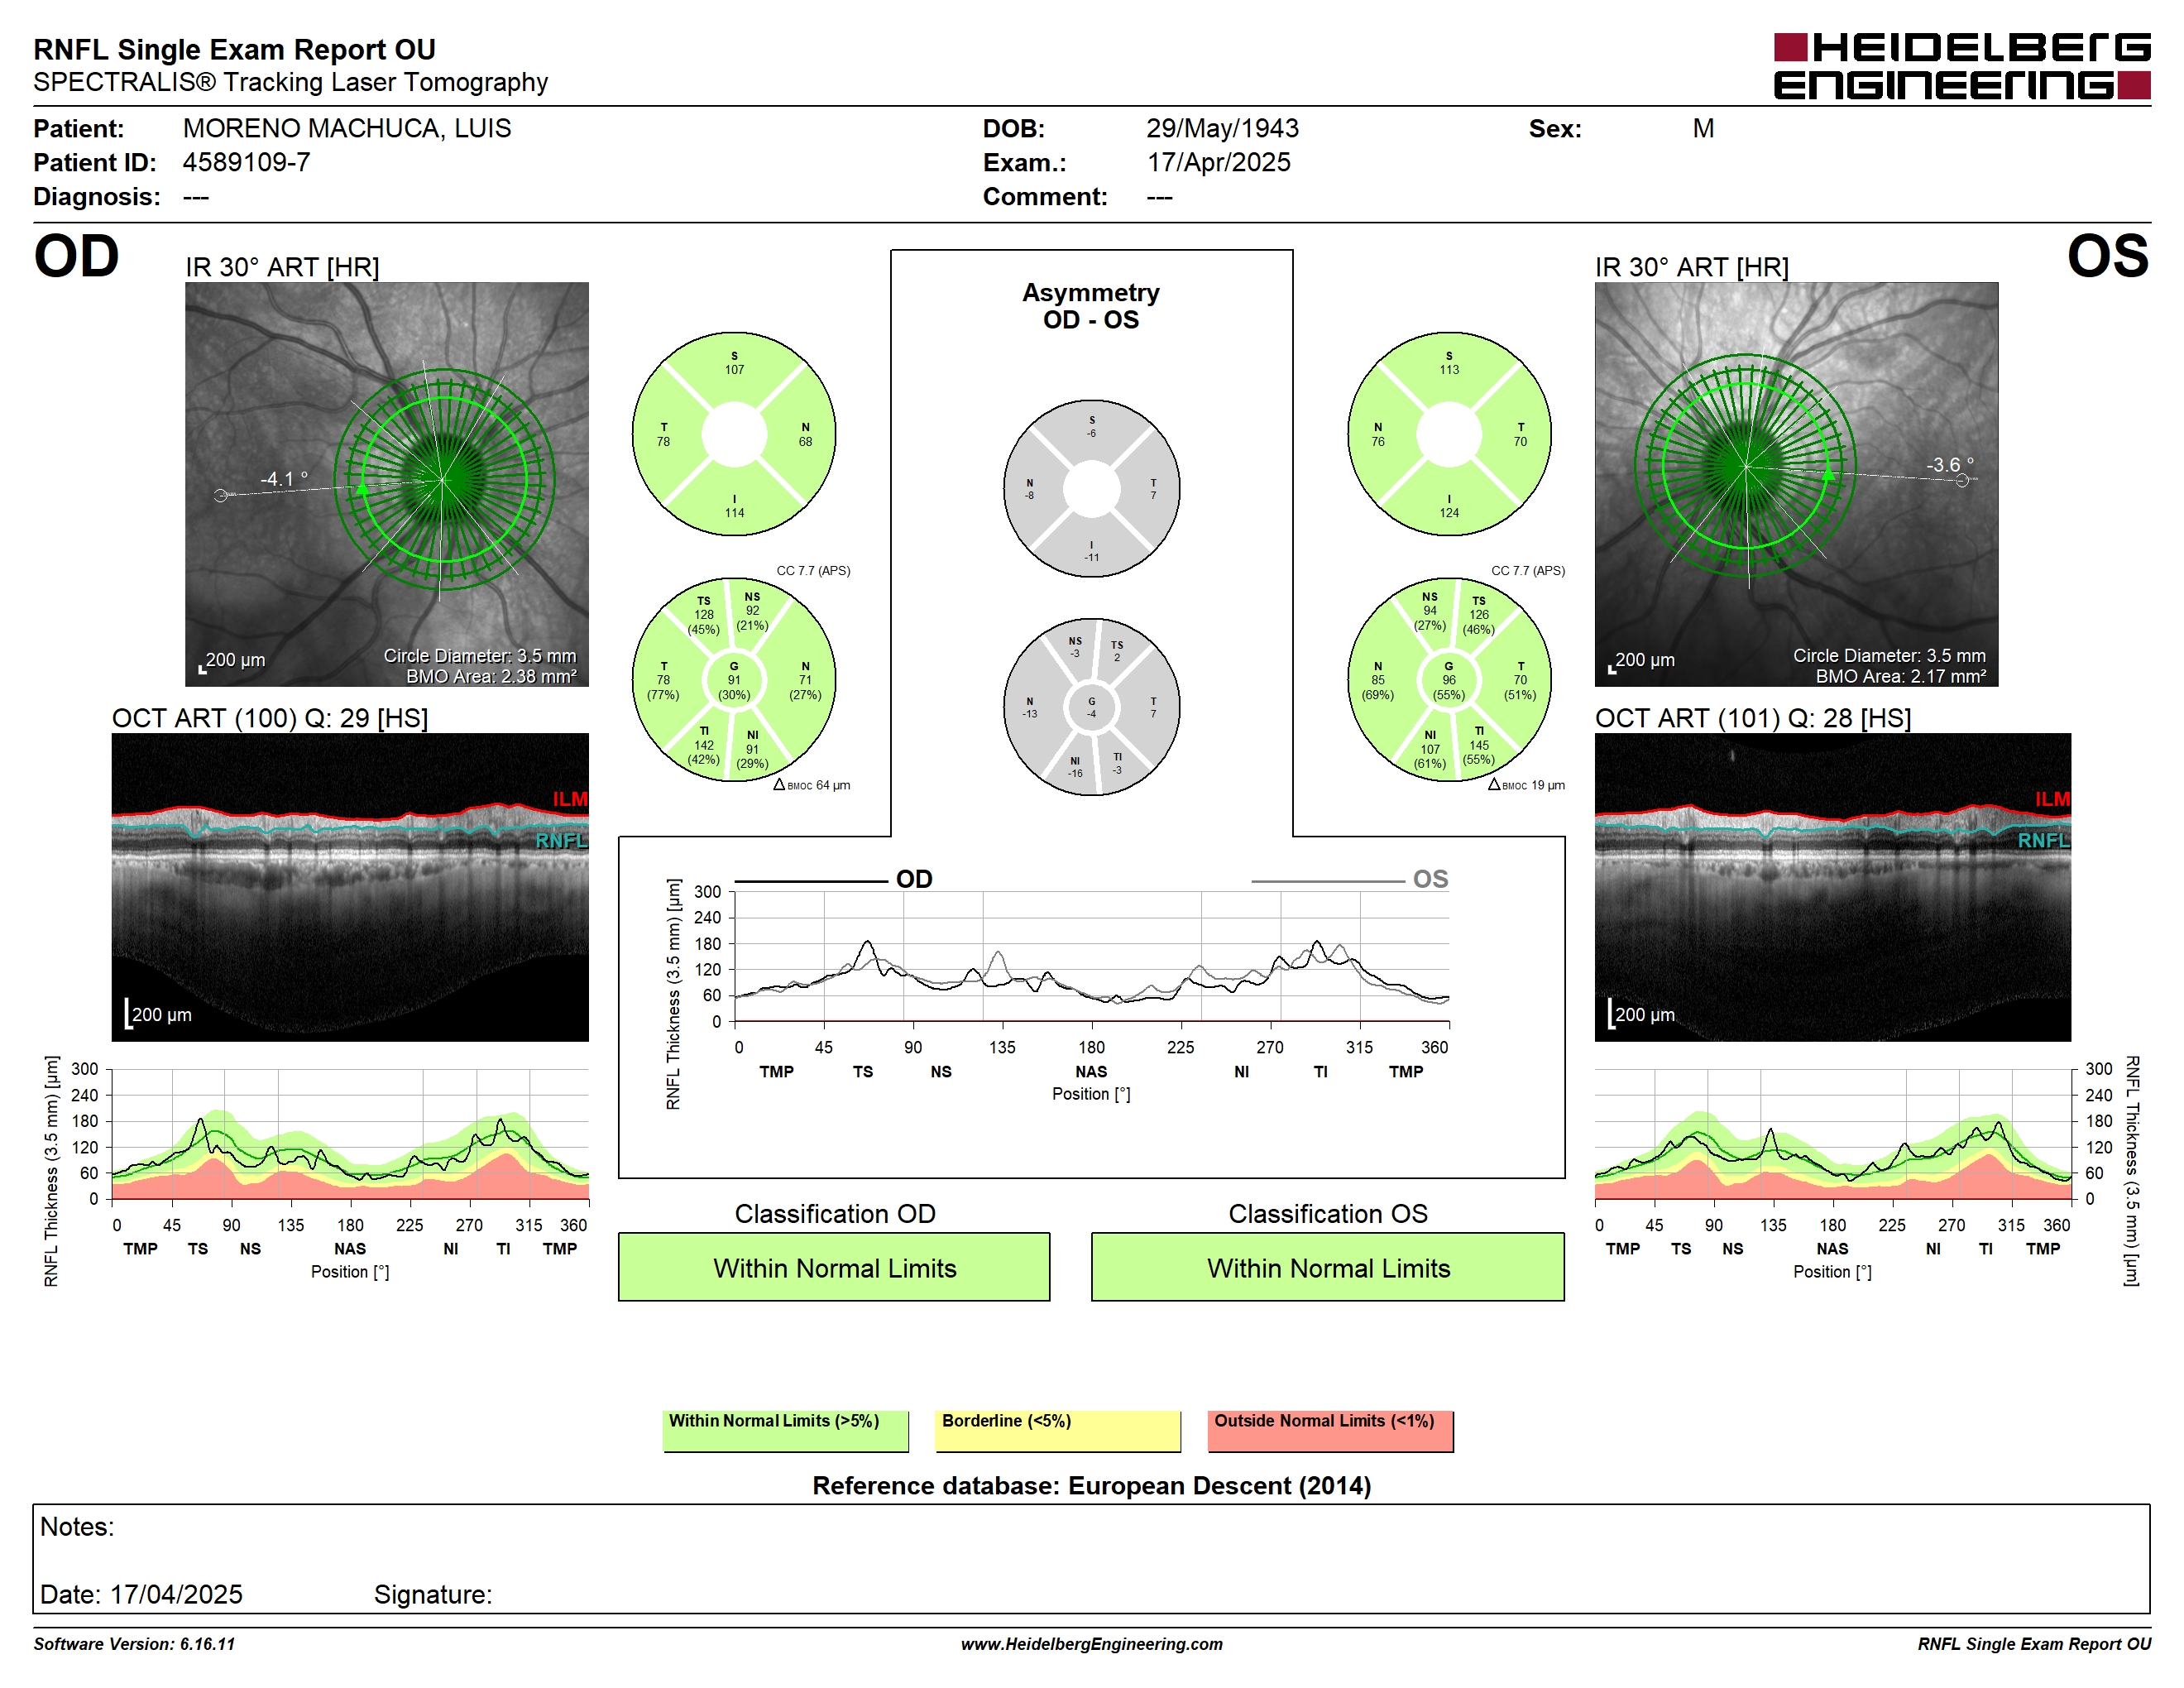Click the OS legend label in the combined graph
2184x1688 pixels.
point(1430,879)
